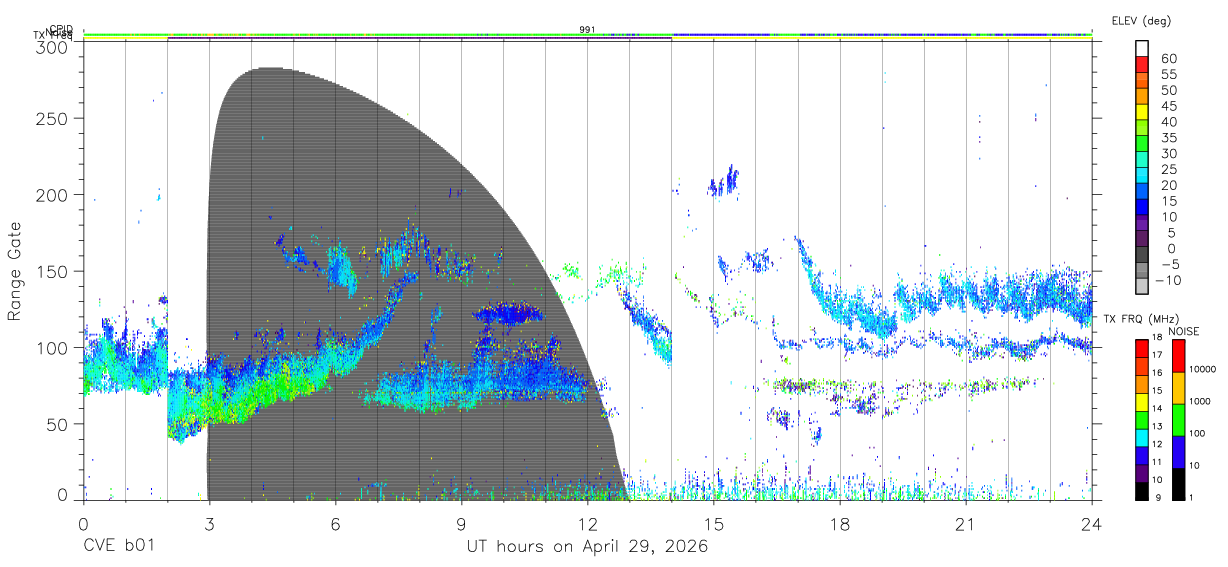Click the '30' label on ELEV colorbar
The height and width of the screenshot is (567, 1228).
tap(1168, 153)
